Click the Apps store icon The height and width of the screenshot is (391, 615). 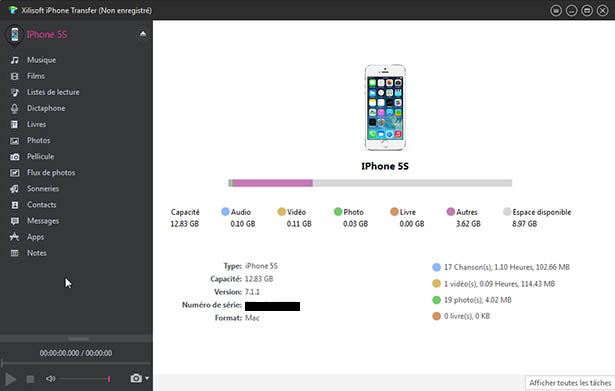click(15, 237)
